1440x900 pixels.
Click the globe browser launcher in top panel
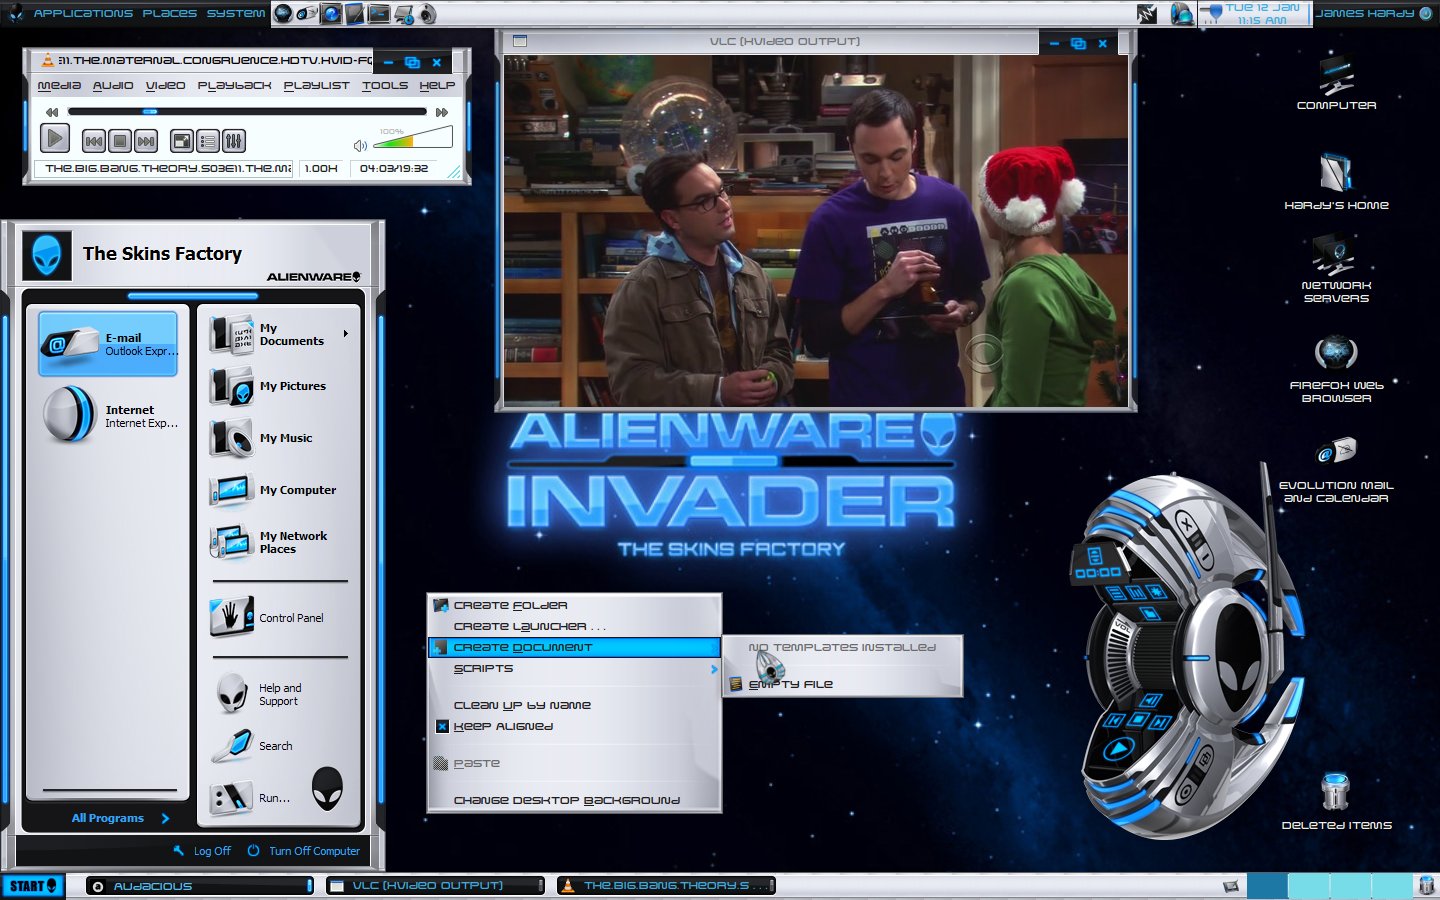283,14
